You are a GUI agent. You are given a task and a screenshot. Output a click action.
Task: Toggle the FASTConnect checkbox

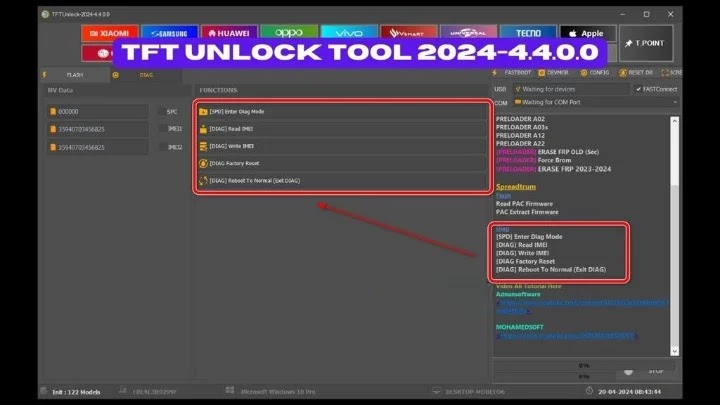pos(638,89)
